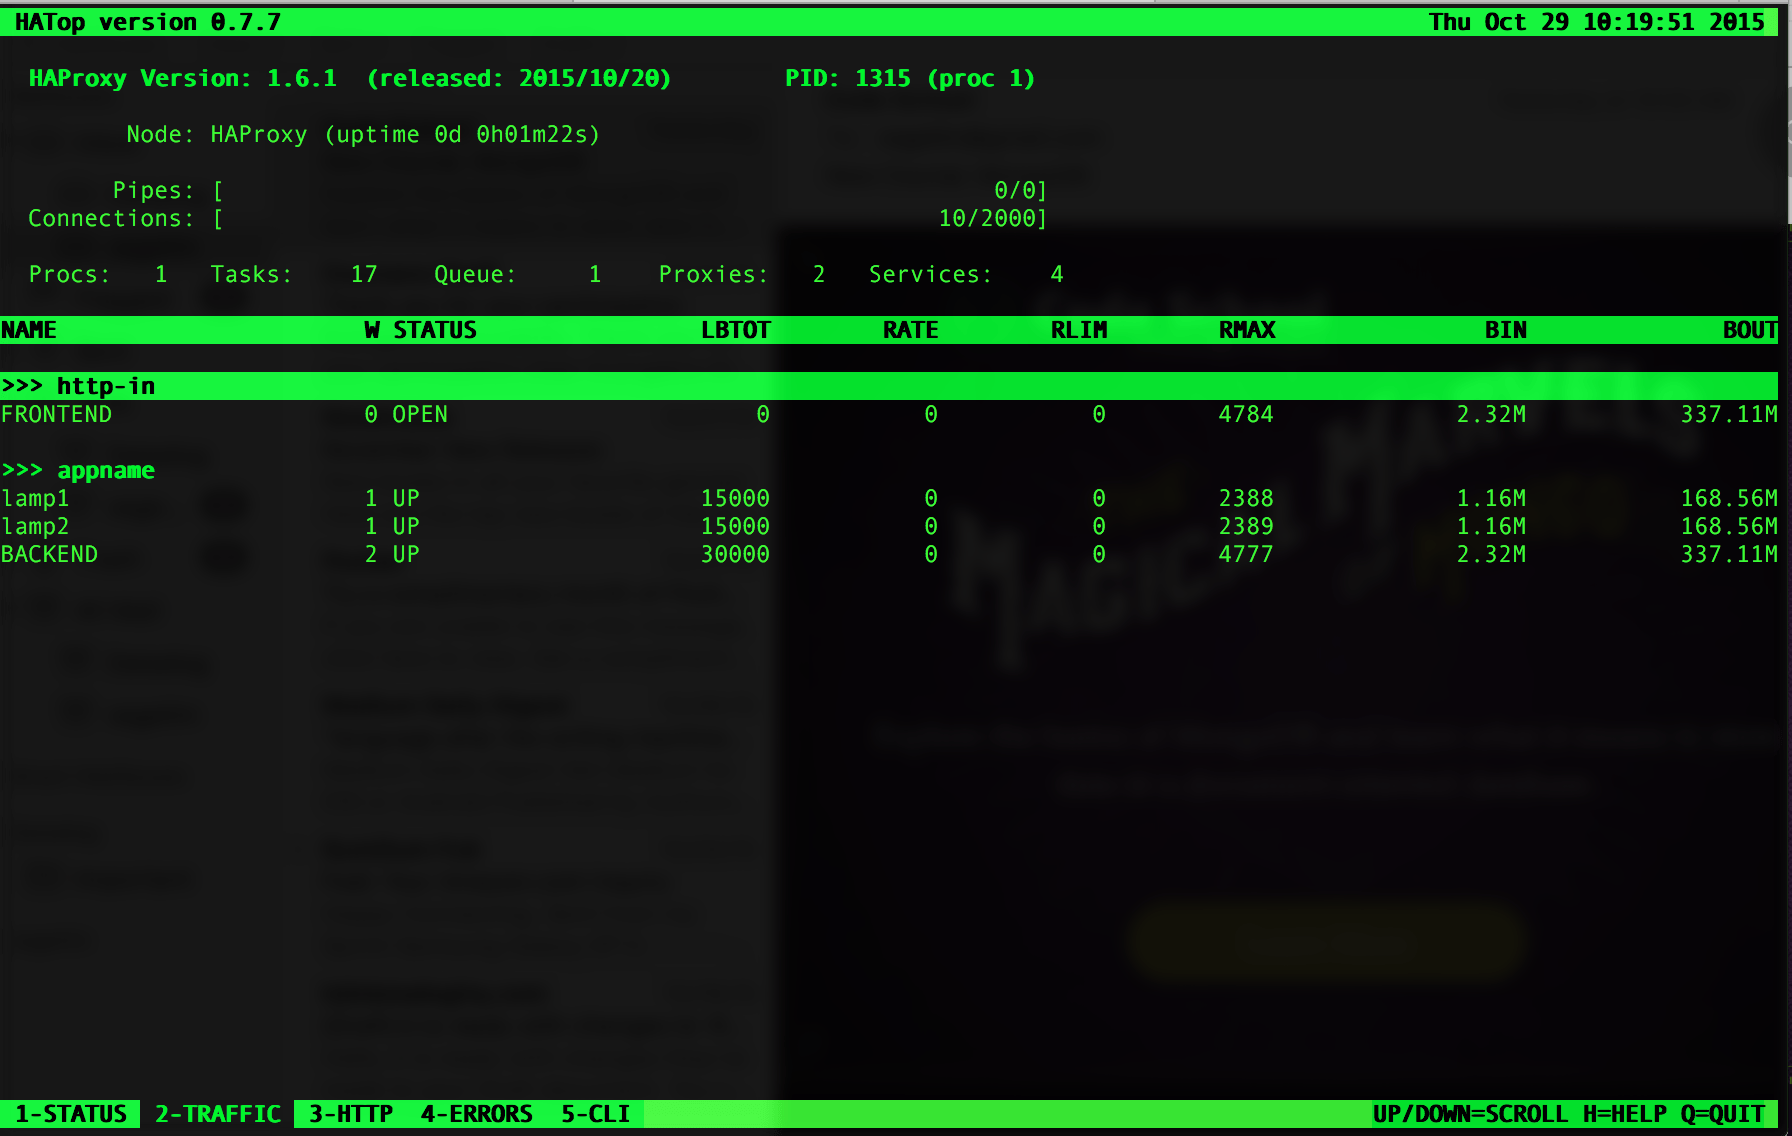The image size is (1792, 1136).
Task: Click the NAME column header
Action: tap(30, 330)
